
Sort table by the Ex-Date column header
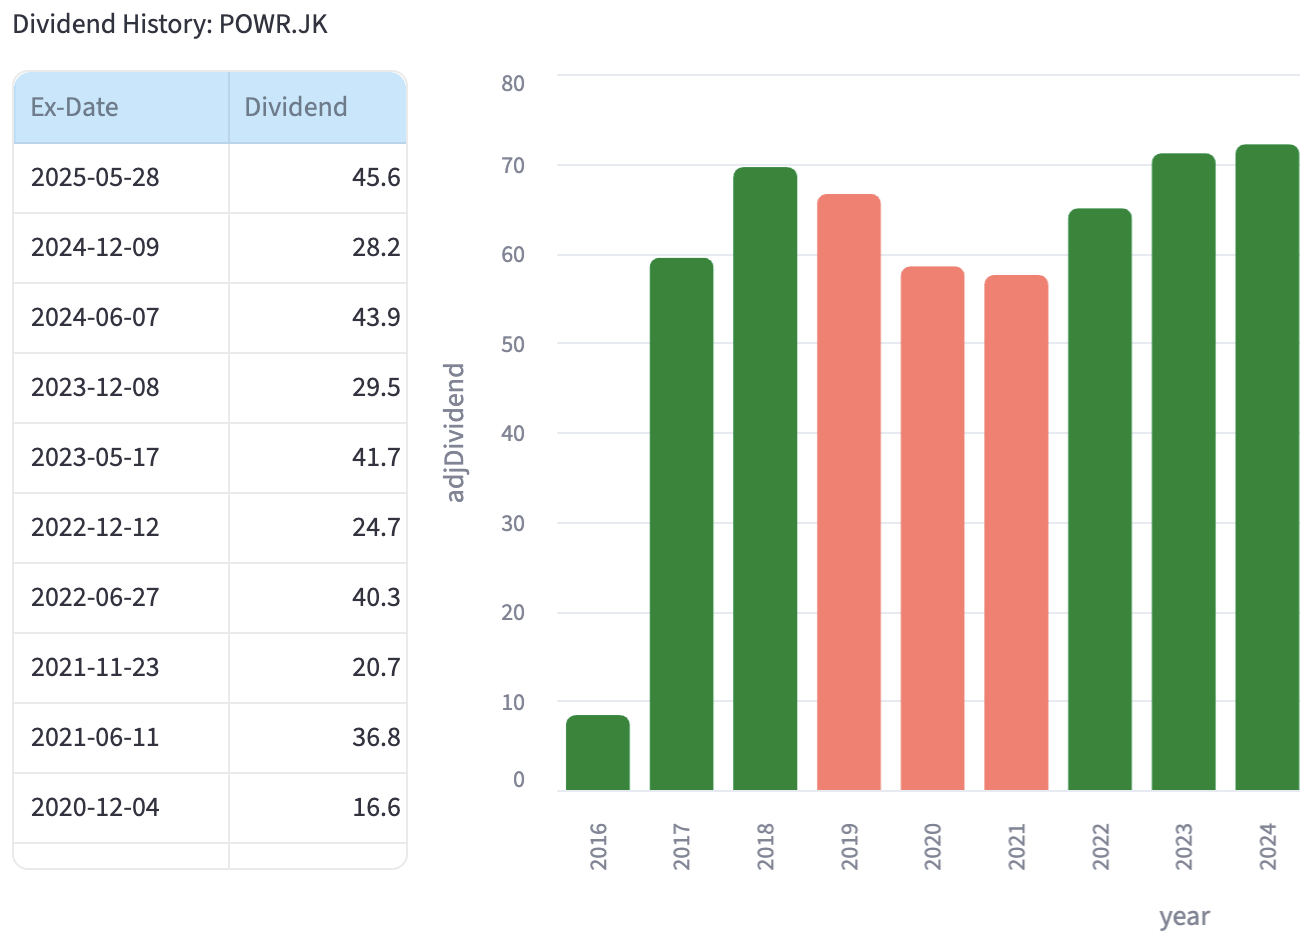click(121, 107)
